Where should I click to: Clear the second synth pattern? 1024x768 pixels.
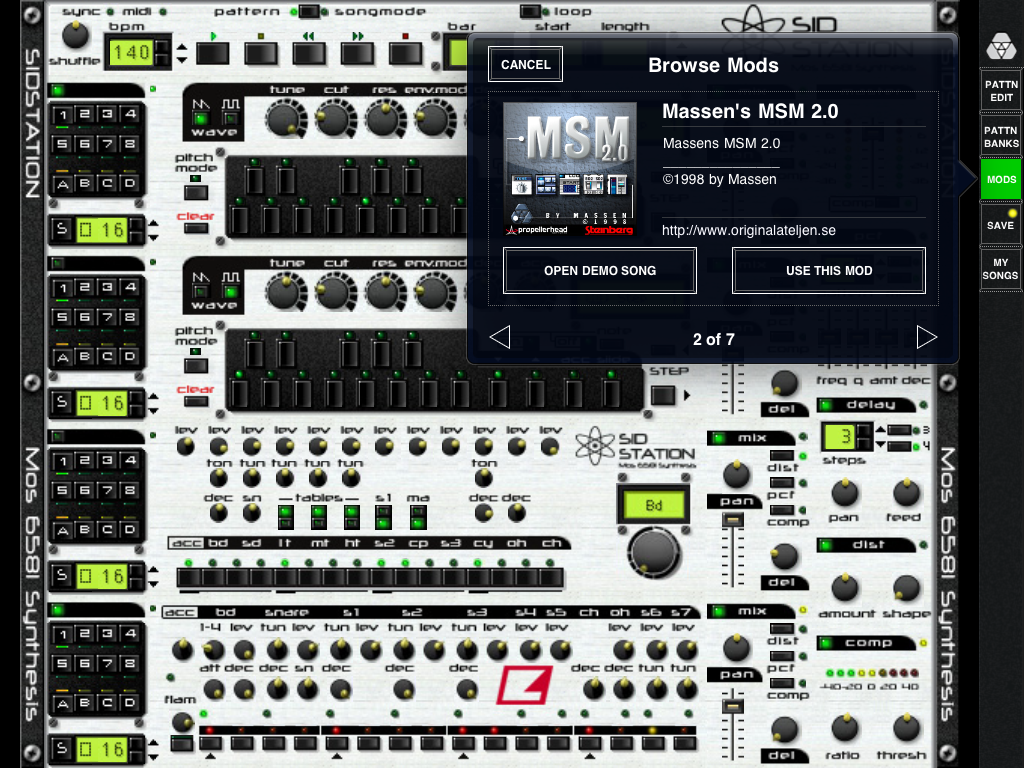pos(195,401)
